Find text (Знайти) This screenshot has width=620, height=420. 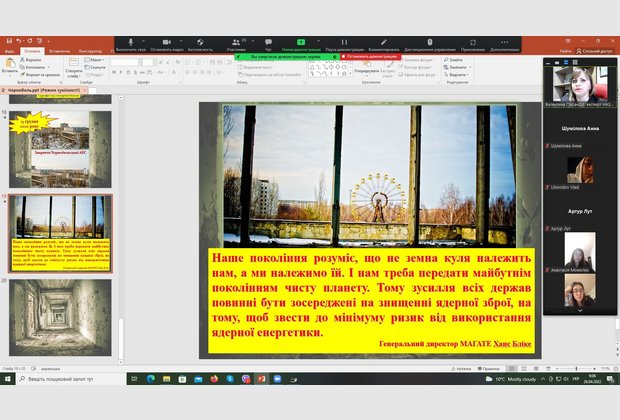coord(453,60)
